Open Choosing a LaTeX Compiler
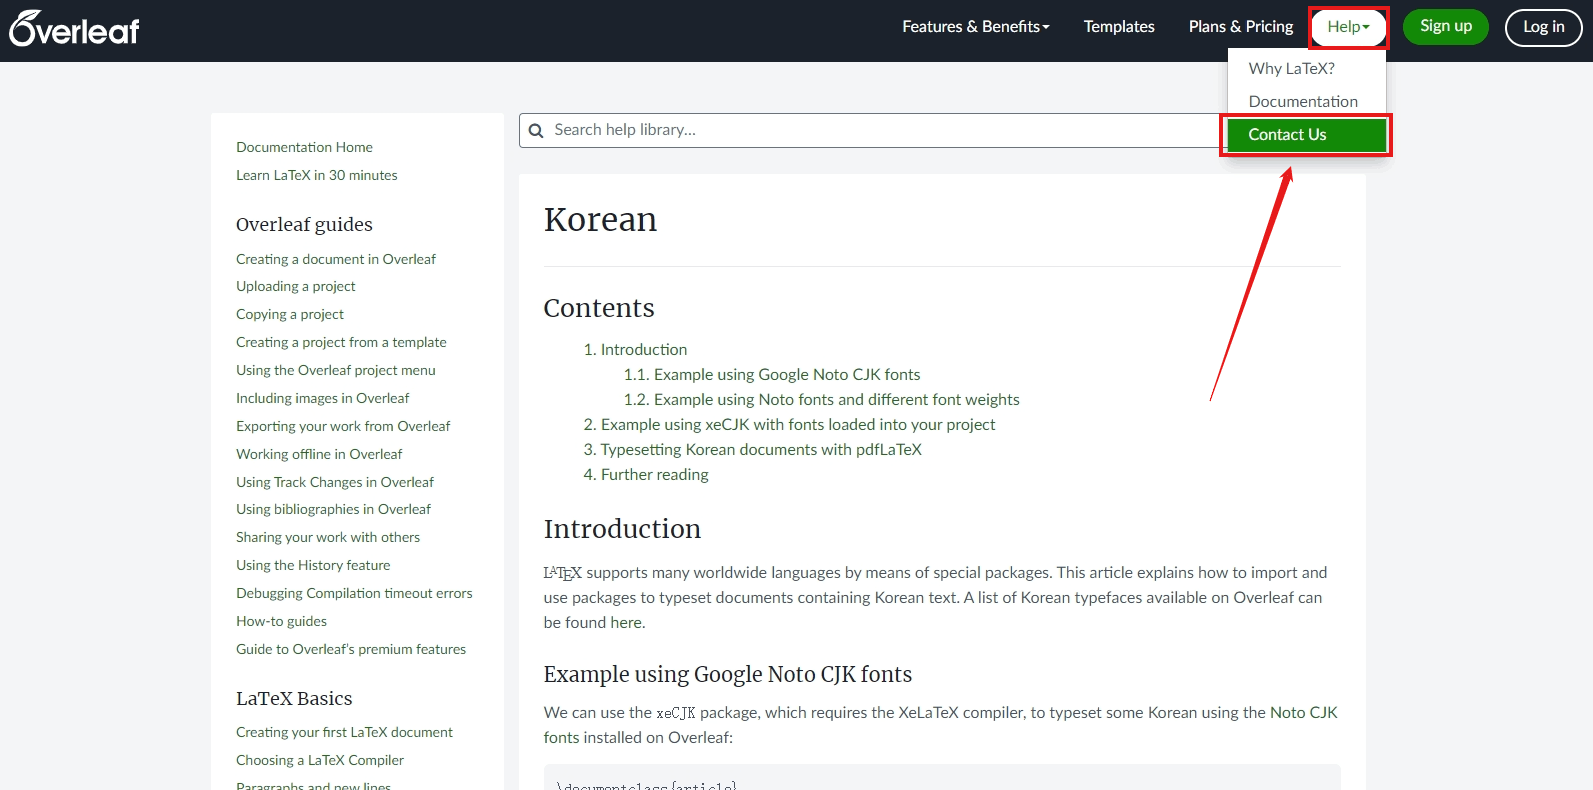Image resolution: width=1593 pixels, height=790 pixels. coord(320,760)
